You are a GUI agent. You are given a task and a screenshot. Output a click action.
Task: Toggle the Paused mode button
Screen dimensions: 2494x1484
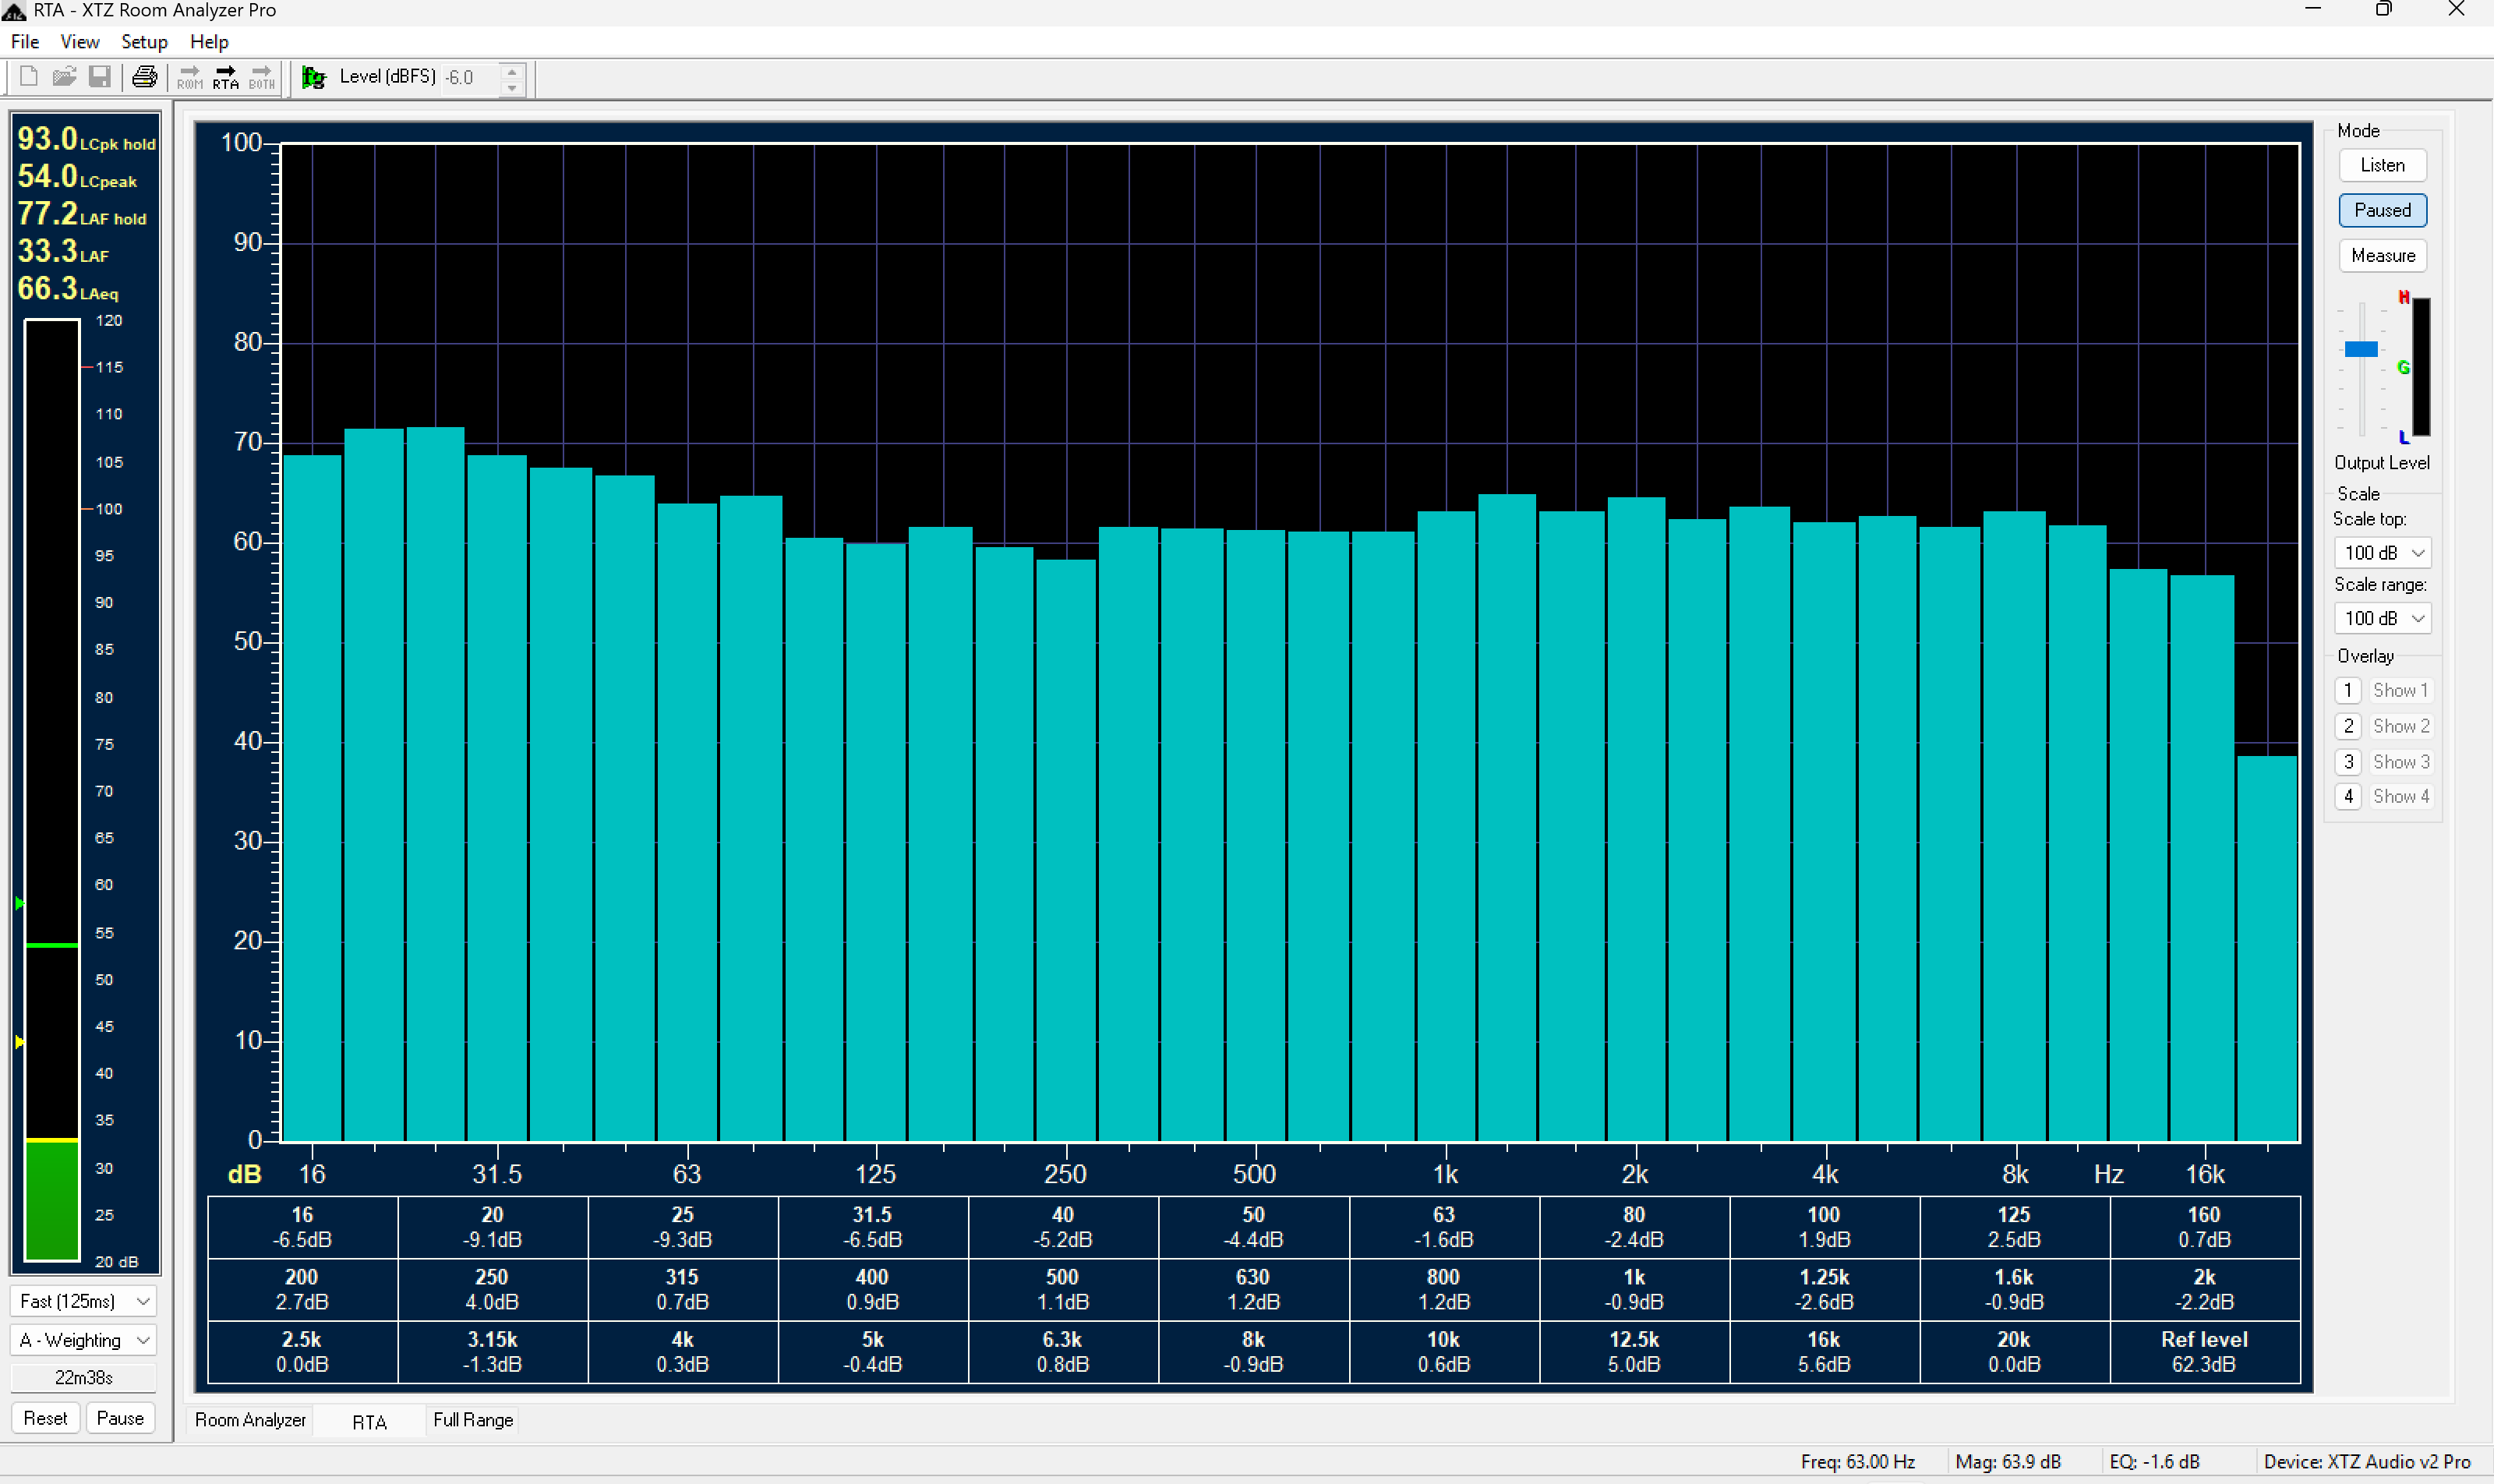pyautogui.click(x=2382, y=210)
